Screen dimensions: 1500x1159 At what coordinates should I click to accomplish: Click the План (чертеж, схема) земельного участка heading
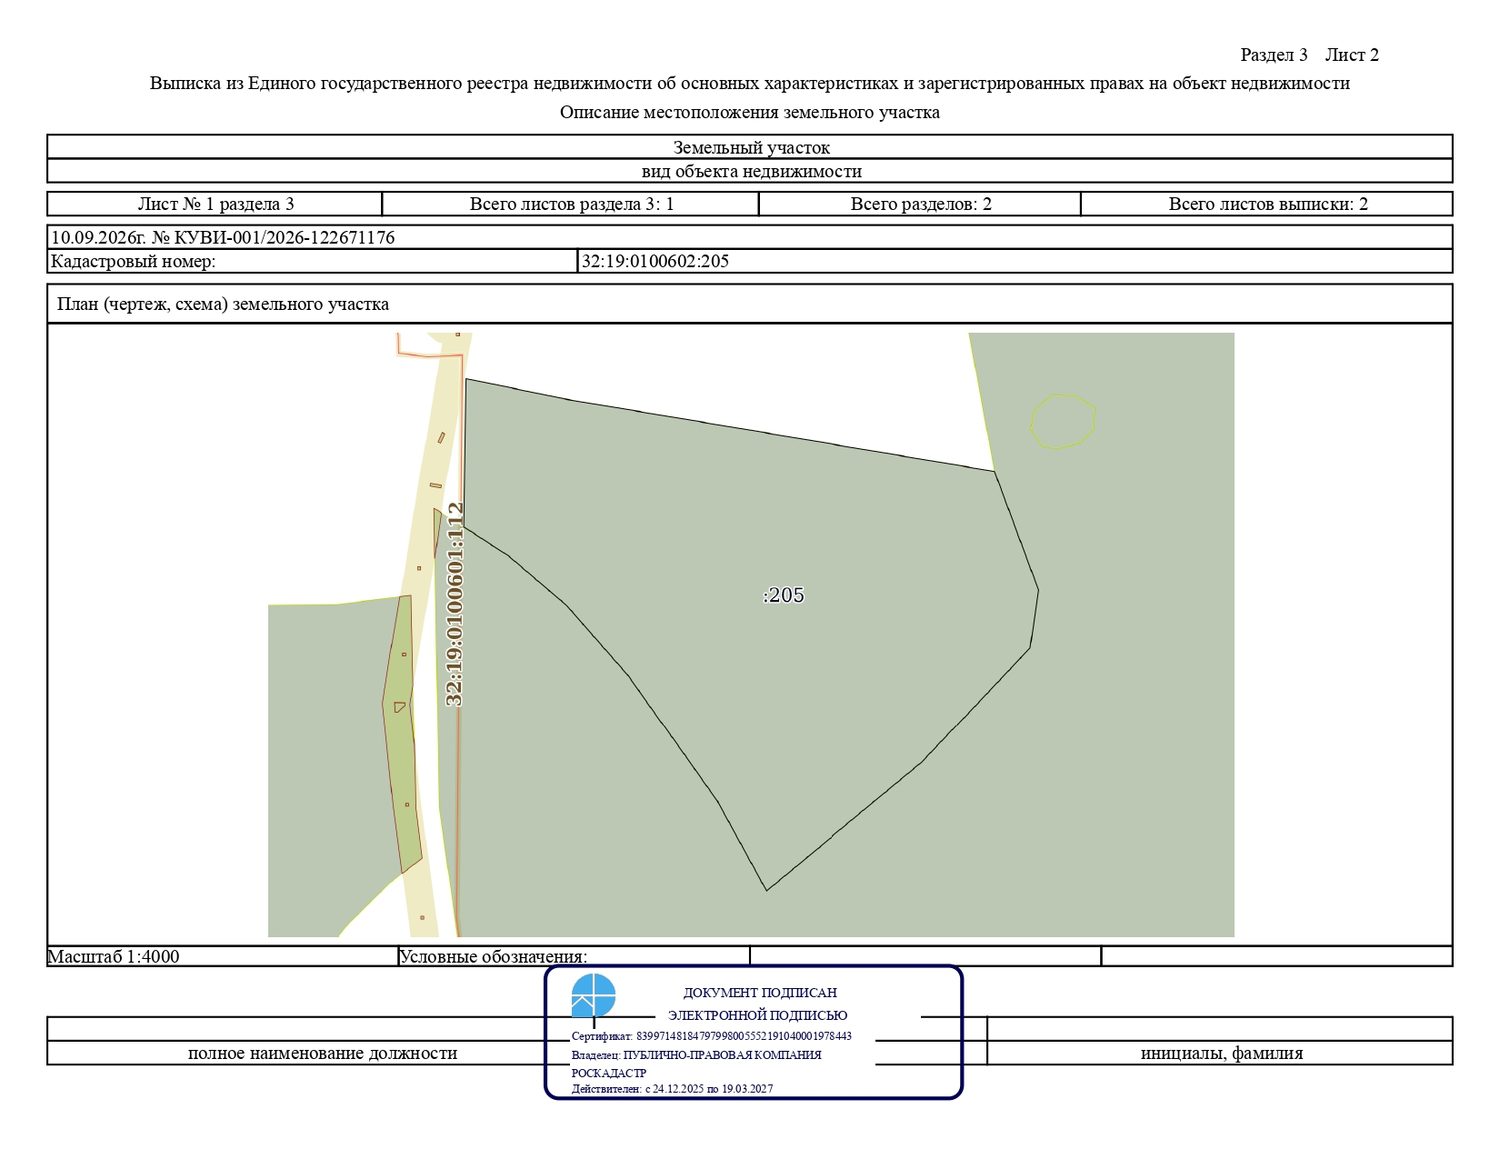(223, 304)
